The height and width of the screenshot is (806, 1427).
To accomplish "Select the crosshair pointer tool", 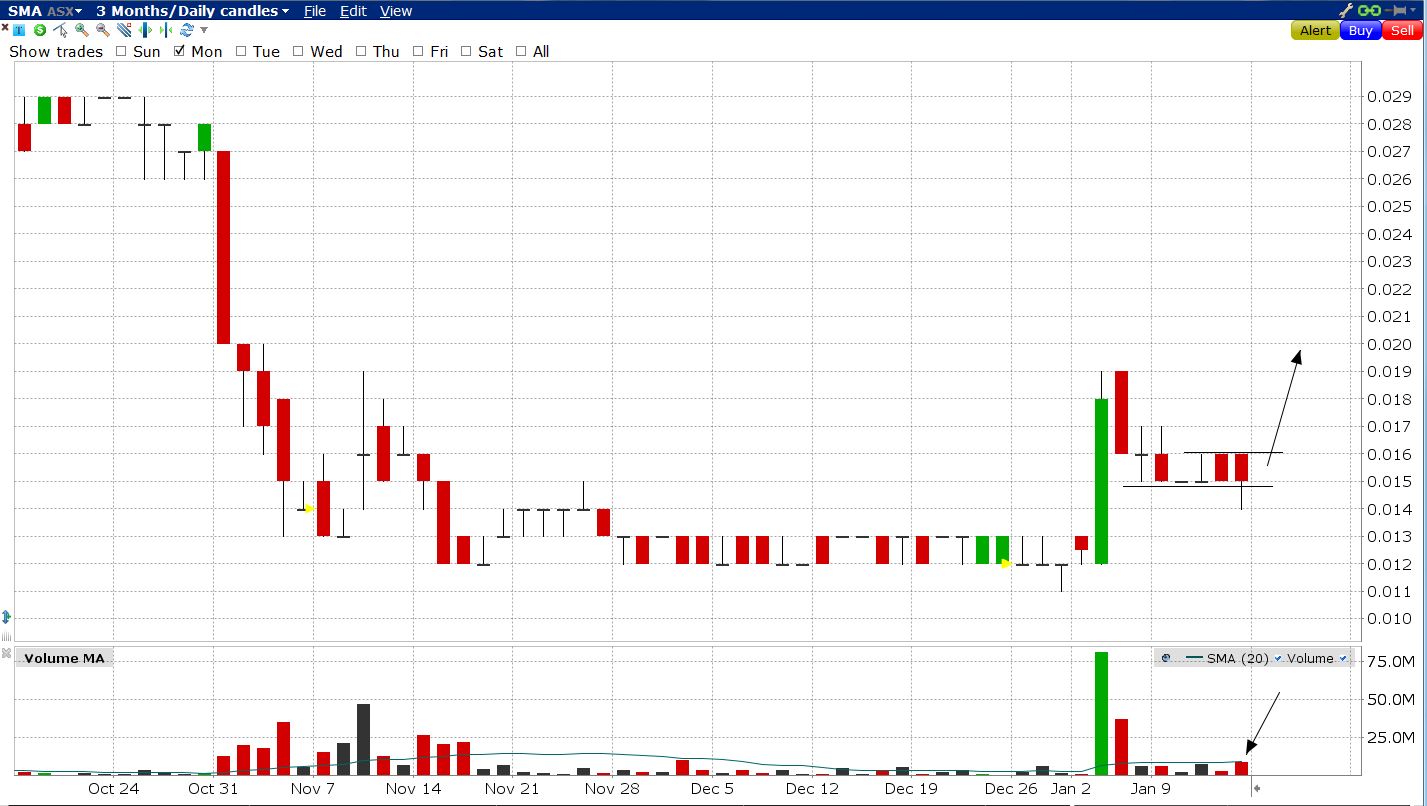I will pyautogui.click(x=60, y=29).
